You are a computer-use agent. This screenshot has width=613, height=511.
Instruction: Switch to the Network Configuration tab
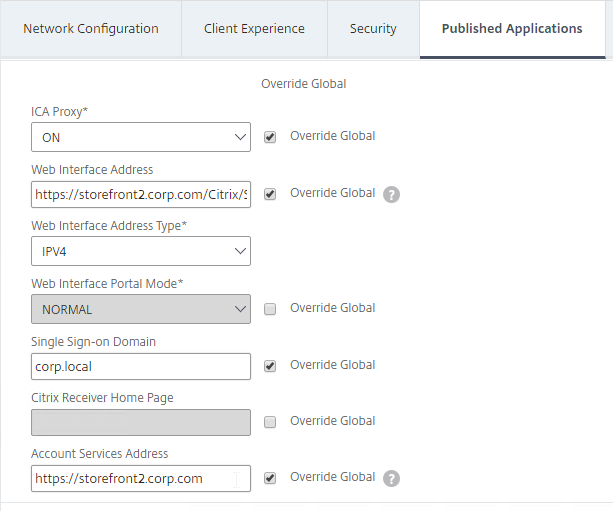click(x=91, y=29)
